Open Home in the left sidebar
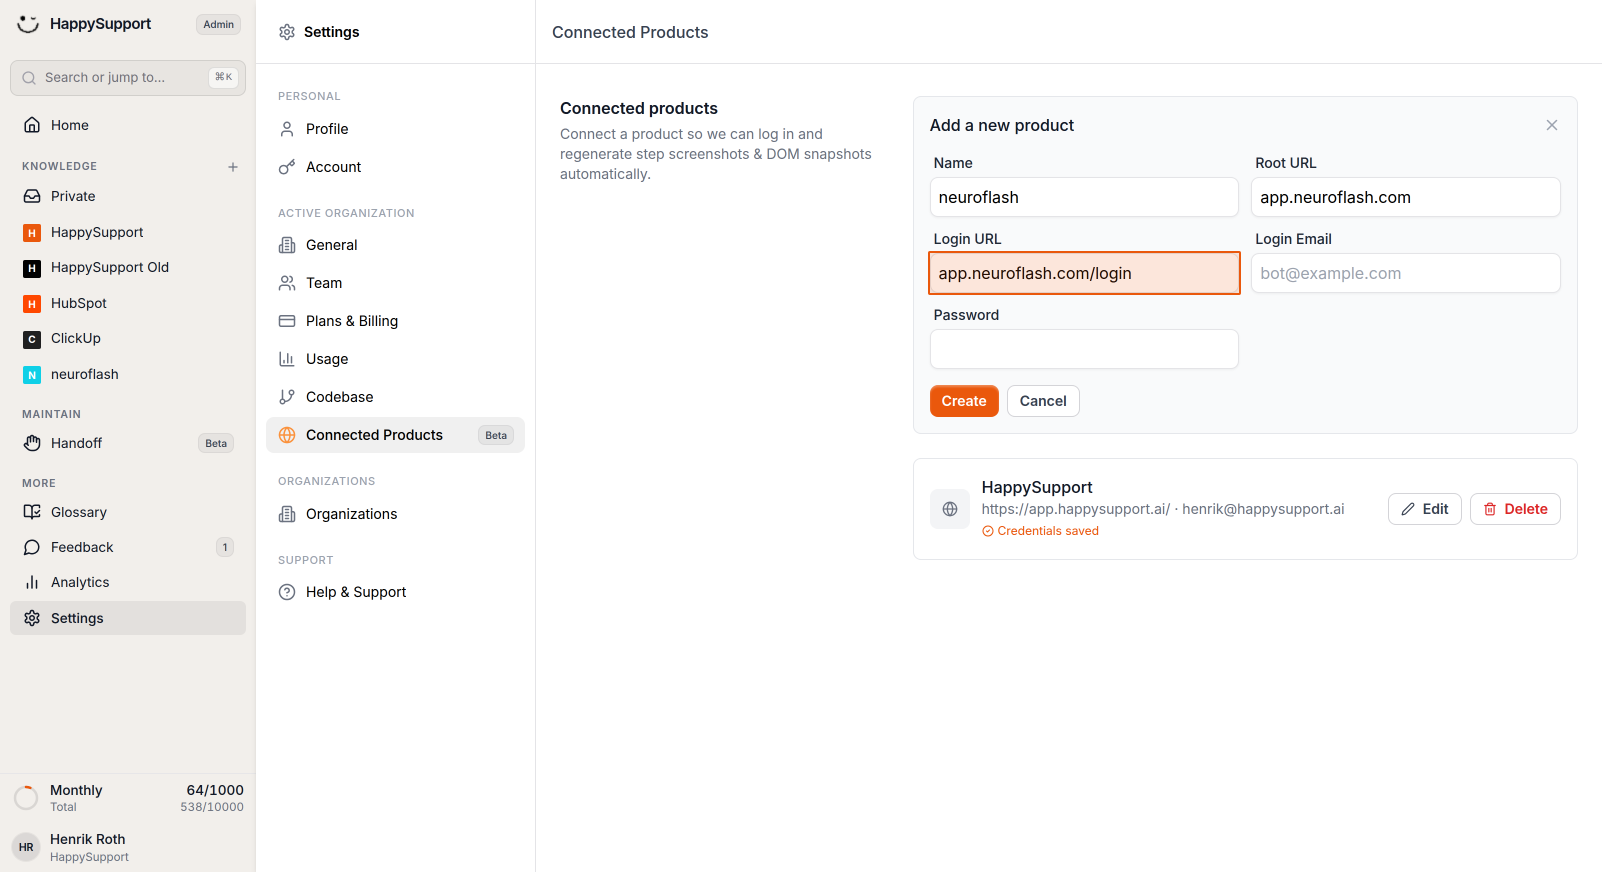Screen dimensions: 1602x872 point(128,125)
